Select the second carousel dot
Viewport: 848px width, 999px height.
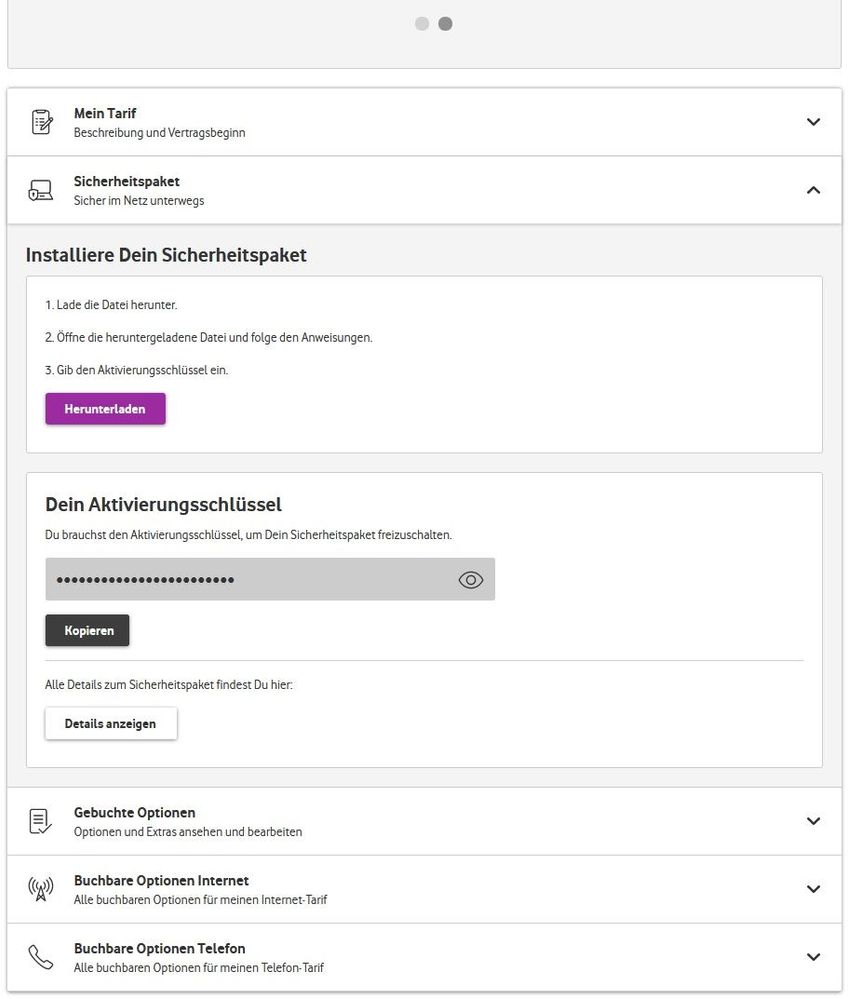[x=445, y=24]
